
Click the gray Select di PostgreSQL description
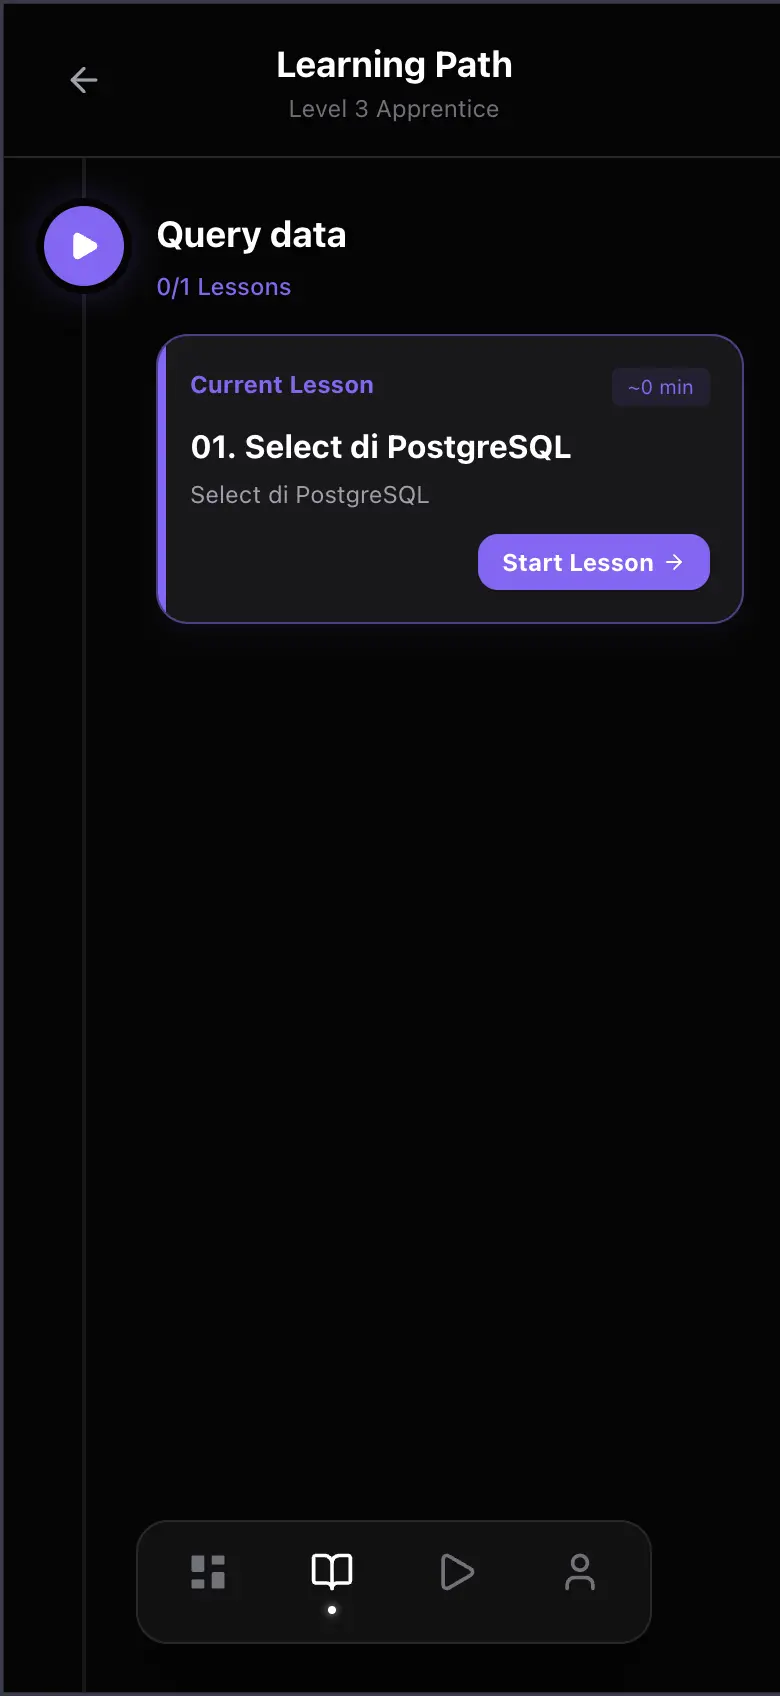point(310,495)
